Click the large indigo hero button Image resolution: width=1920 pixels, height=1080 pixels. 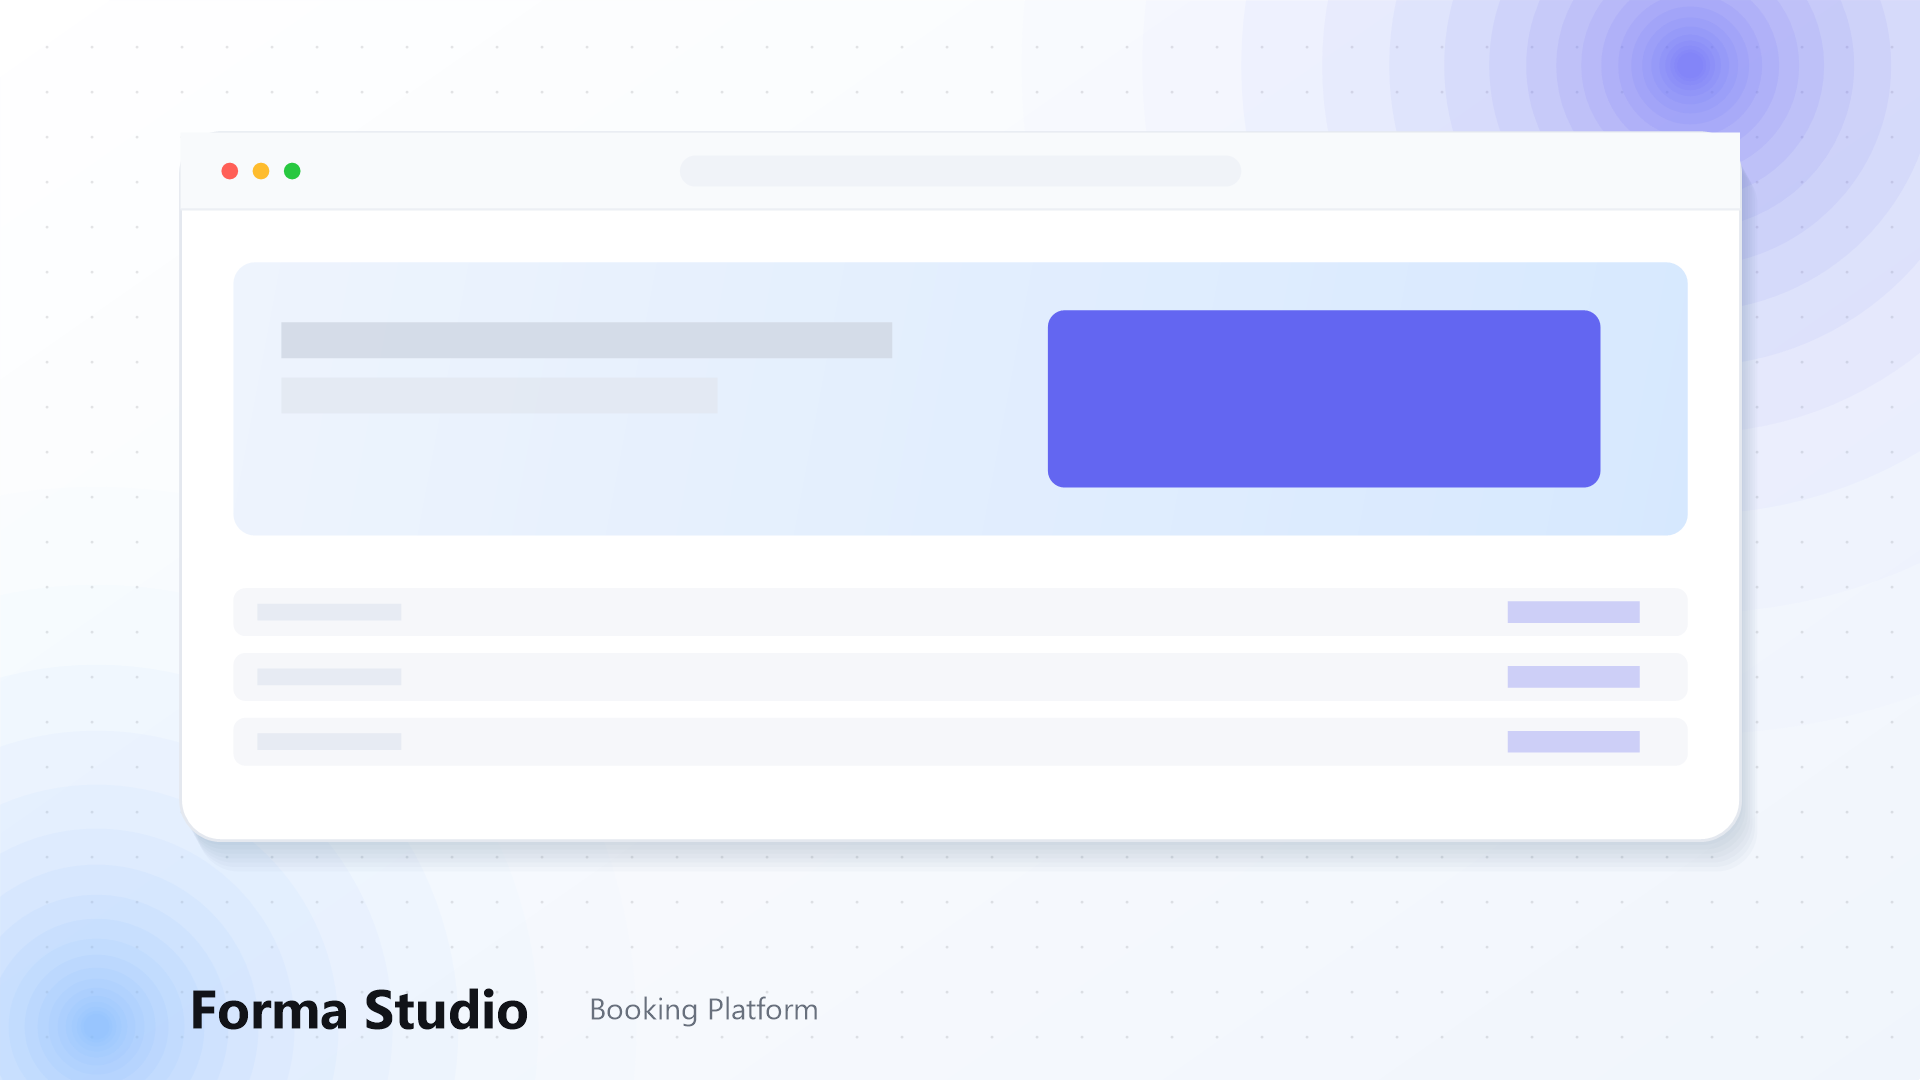tap(1324, 399)
